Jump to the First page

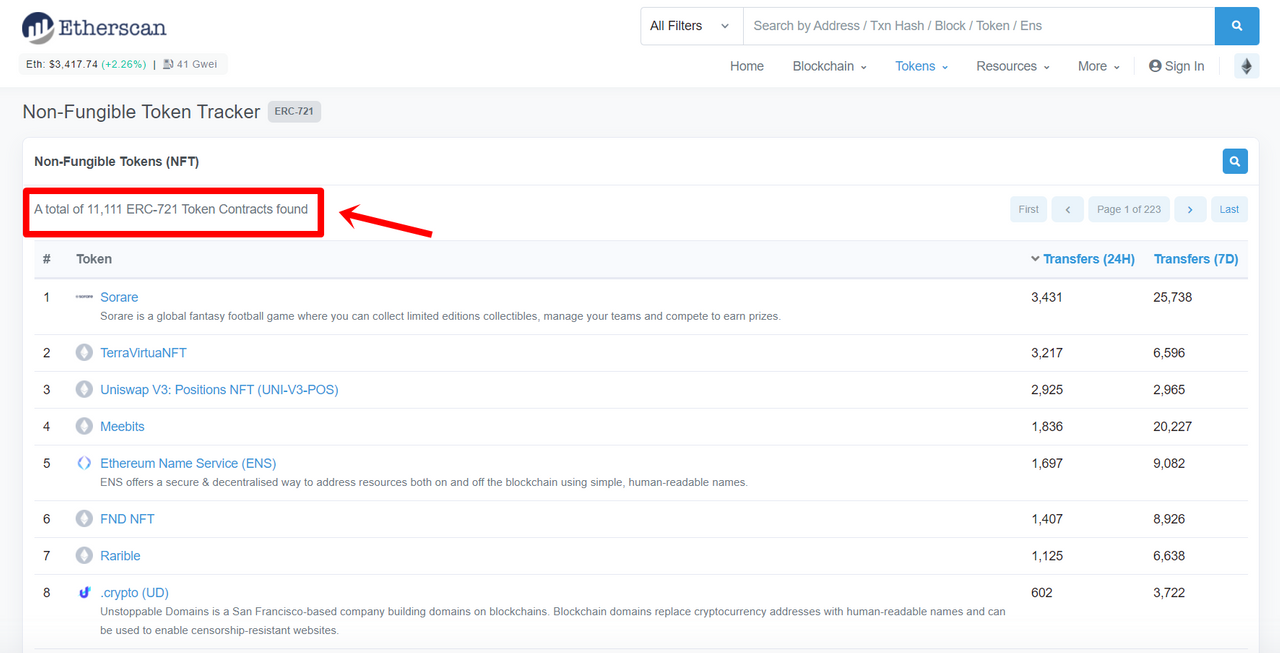[x=1029, y=209]
